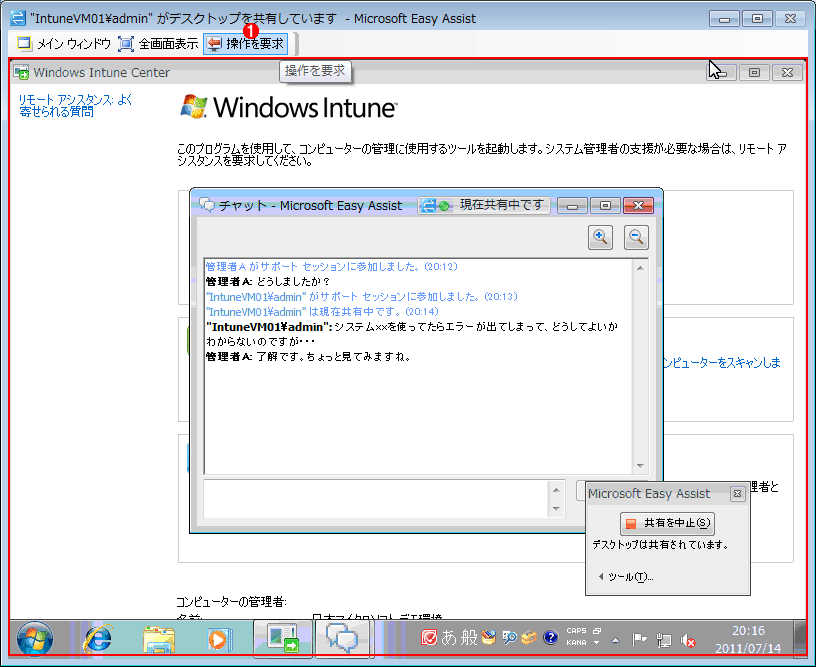Select the Easy Assist chat taskbar button
816x667 pixels.
(x=342, y=639)
